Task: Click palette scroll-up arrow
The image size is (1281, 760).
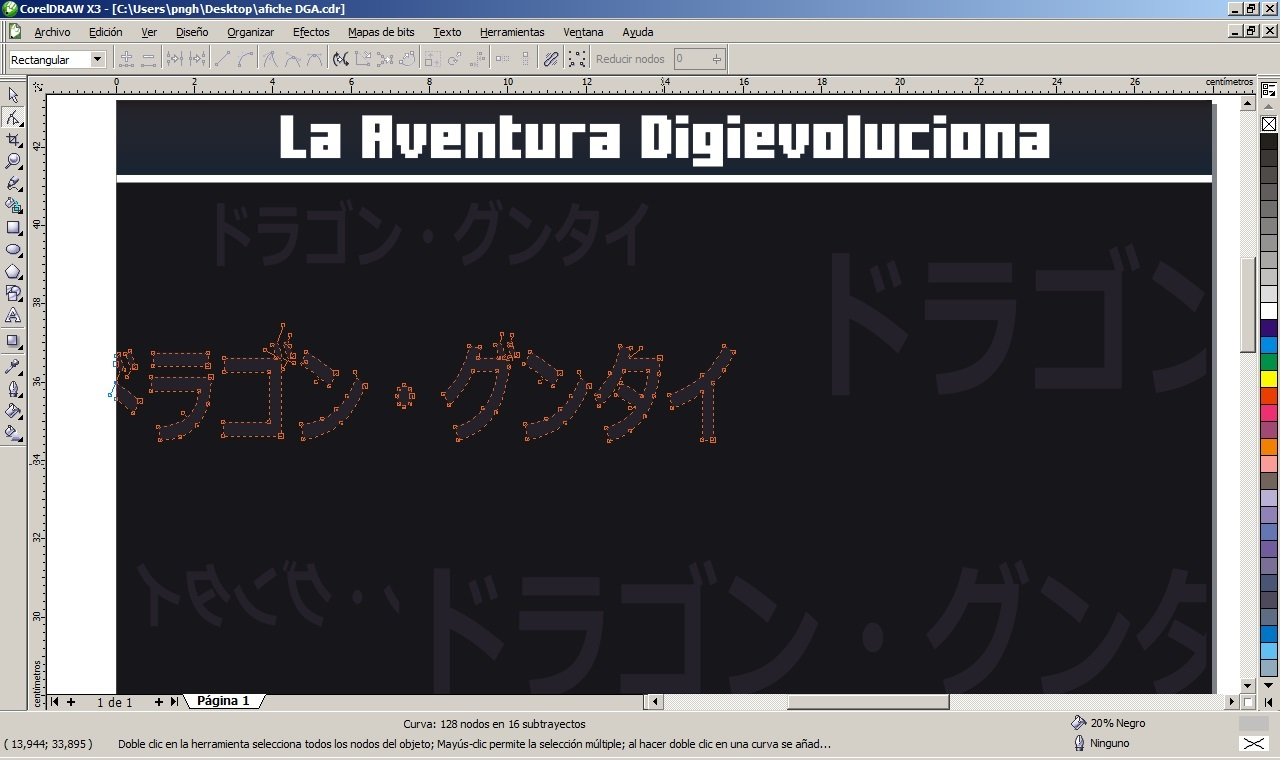Action: click(1268, 106)
